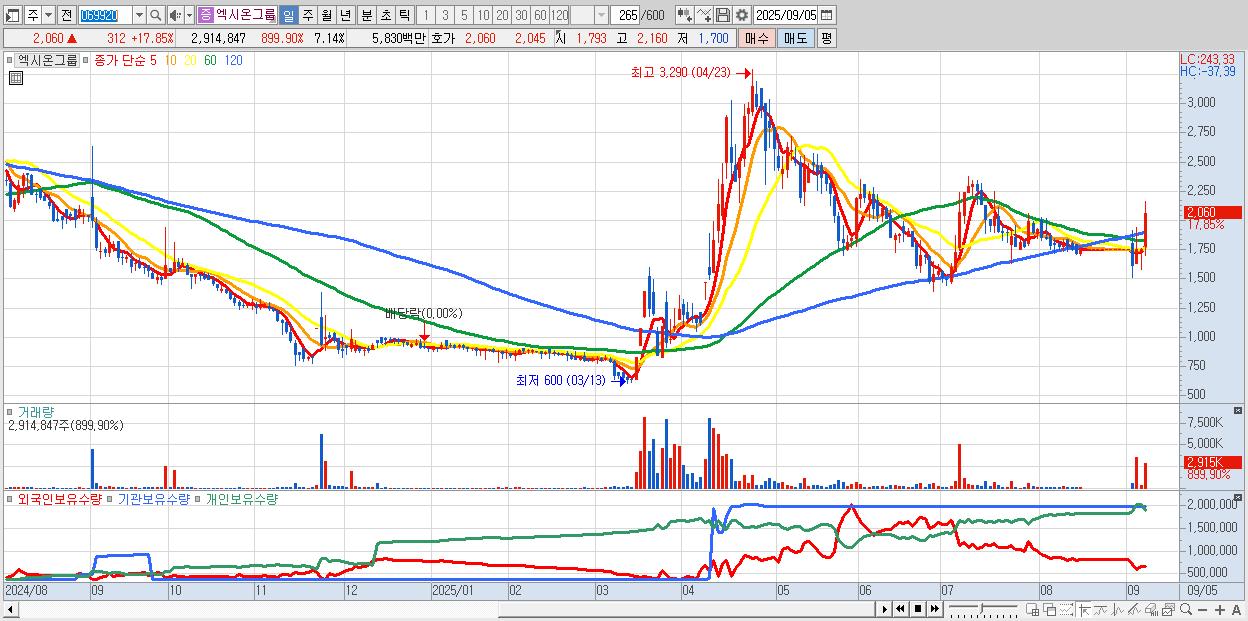Select the 120 interval button
The width and height of the screenshot is (1248, 621).
560,15
